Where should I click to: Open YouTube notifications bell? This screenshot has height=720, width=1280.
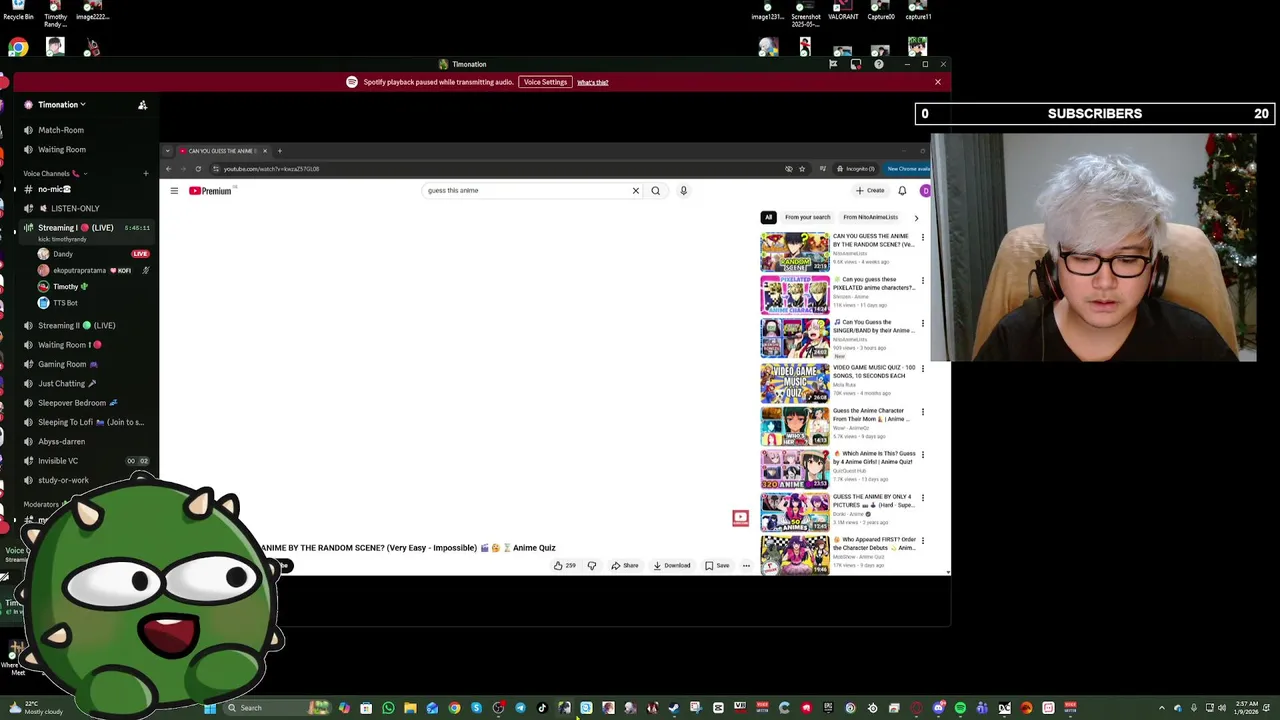click(902, 190)
